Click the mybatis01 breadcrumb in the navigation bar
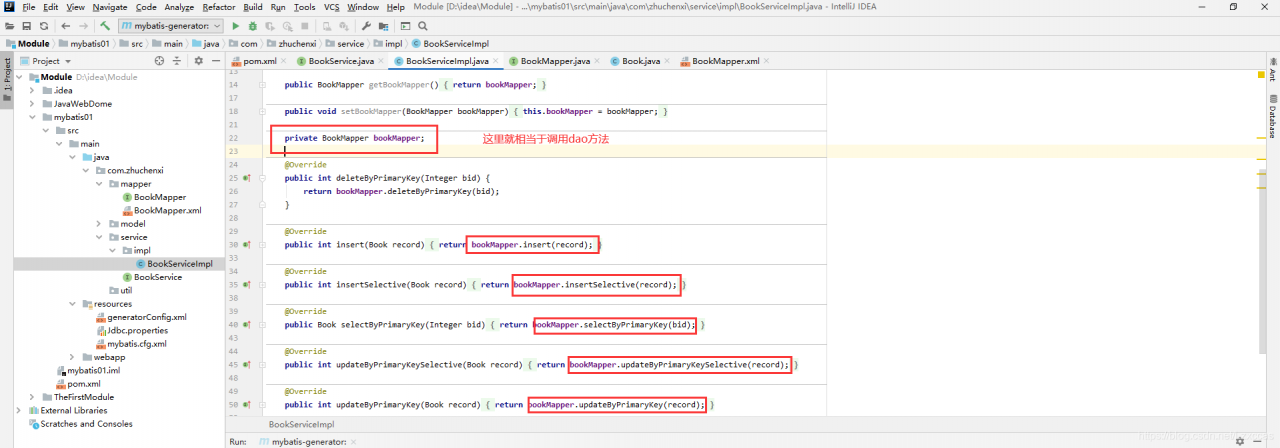Viewport: 1280px width, 448px height. coord(82,43)
